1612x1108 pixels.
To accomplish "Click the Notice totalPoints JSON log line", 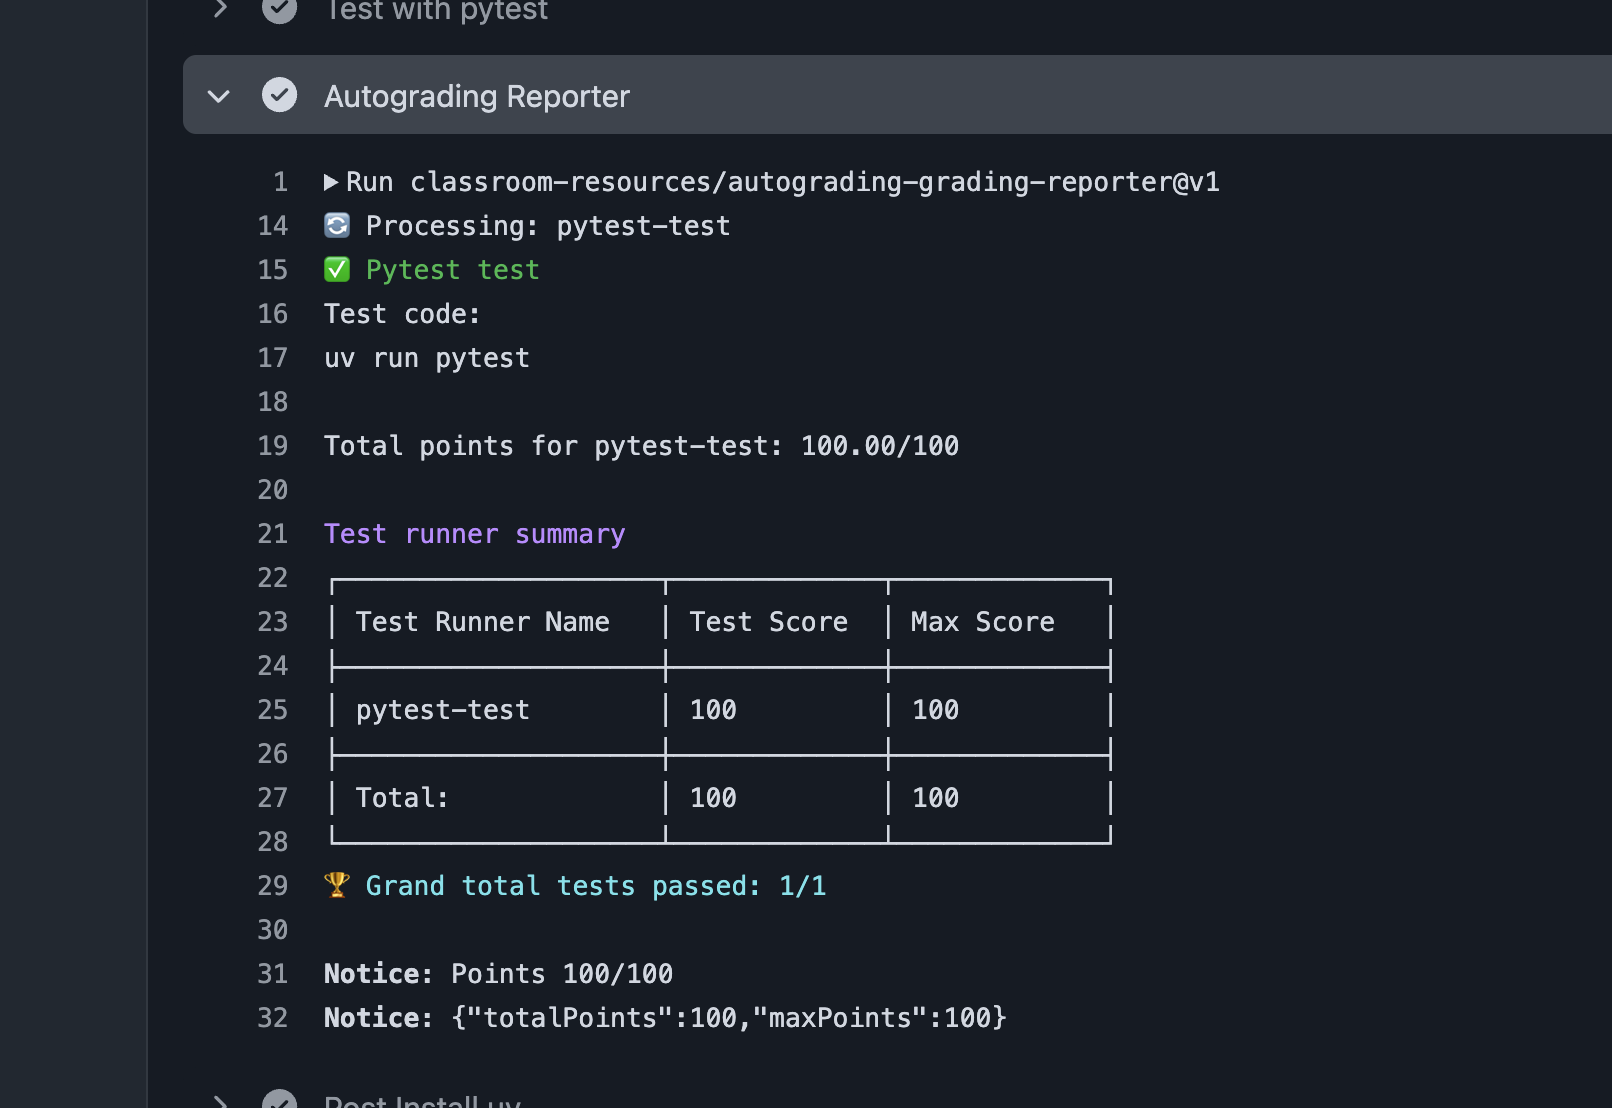I will click(665, 1018).
